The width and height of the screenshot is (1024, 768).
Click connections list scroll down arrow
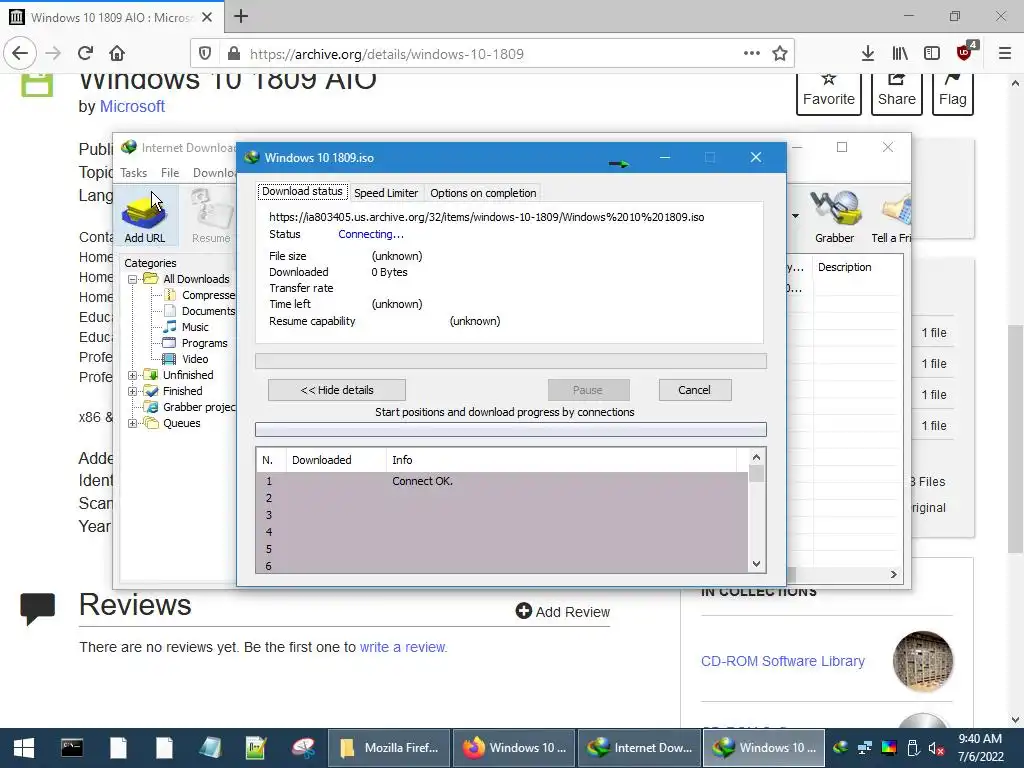(x=756, y=564)
